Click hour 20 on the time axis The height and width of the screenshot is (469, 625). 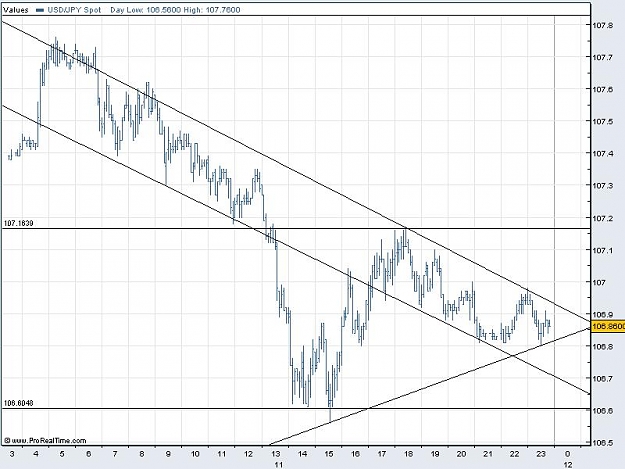click(461, 453)
